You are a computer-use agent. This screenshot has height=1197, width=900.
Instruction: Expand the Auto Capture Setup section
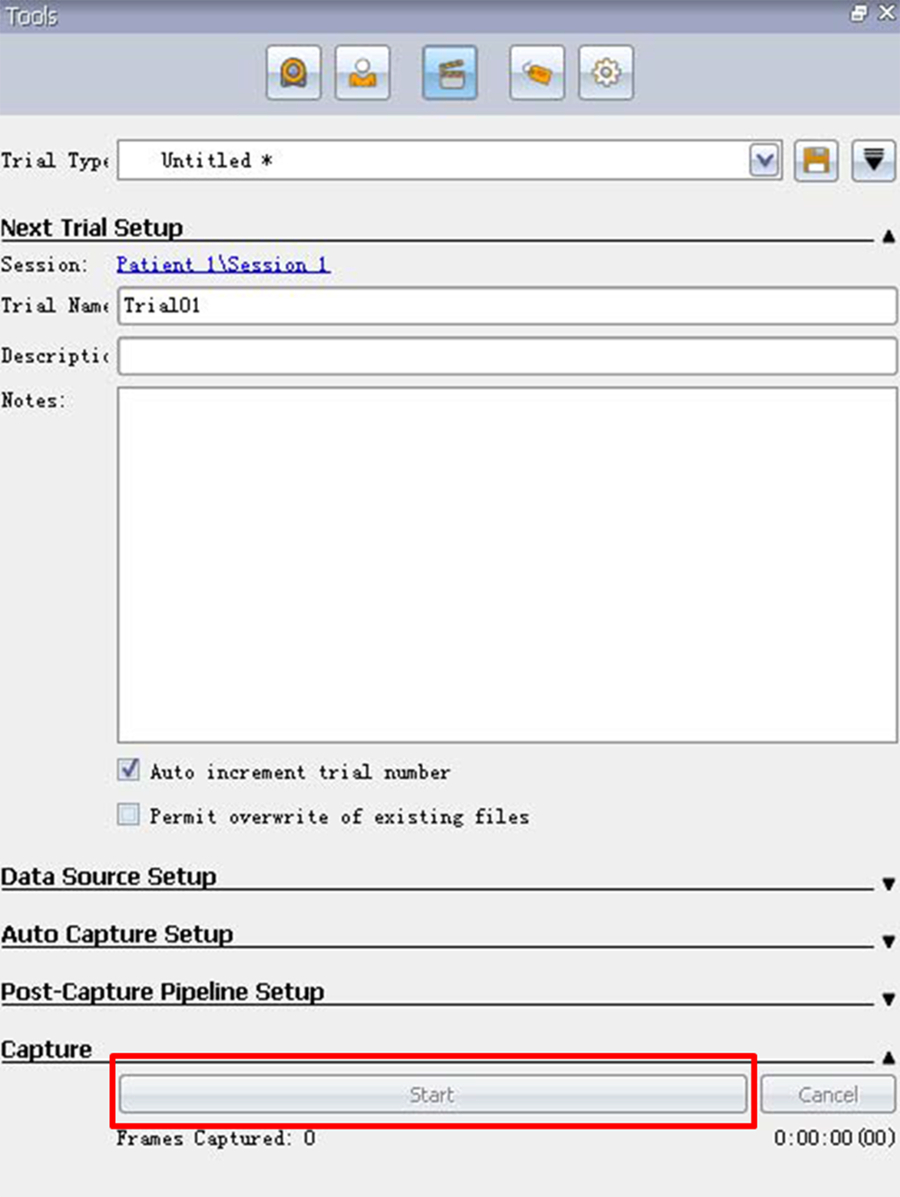[888, 942]
